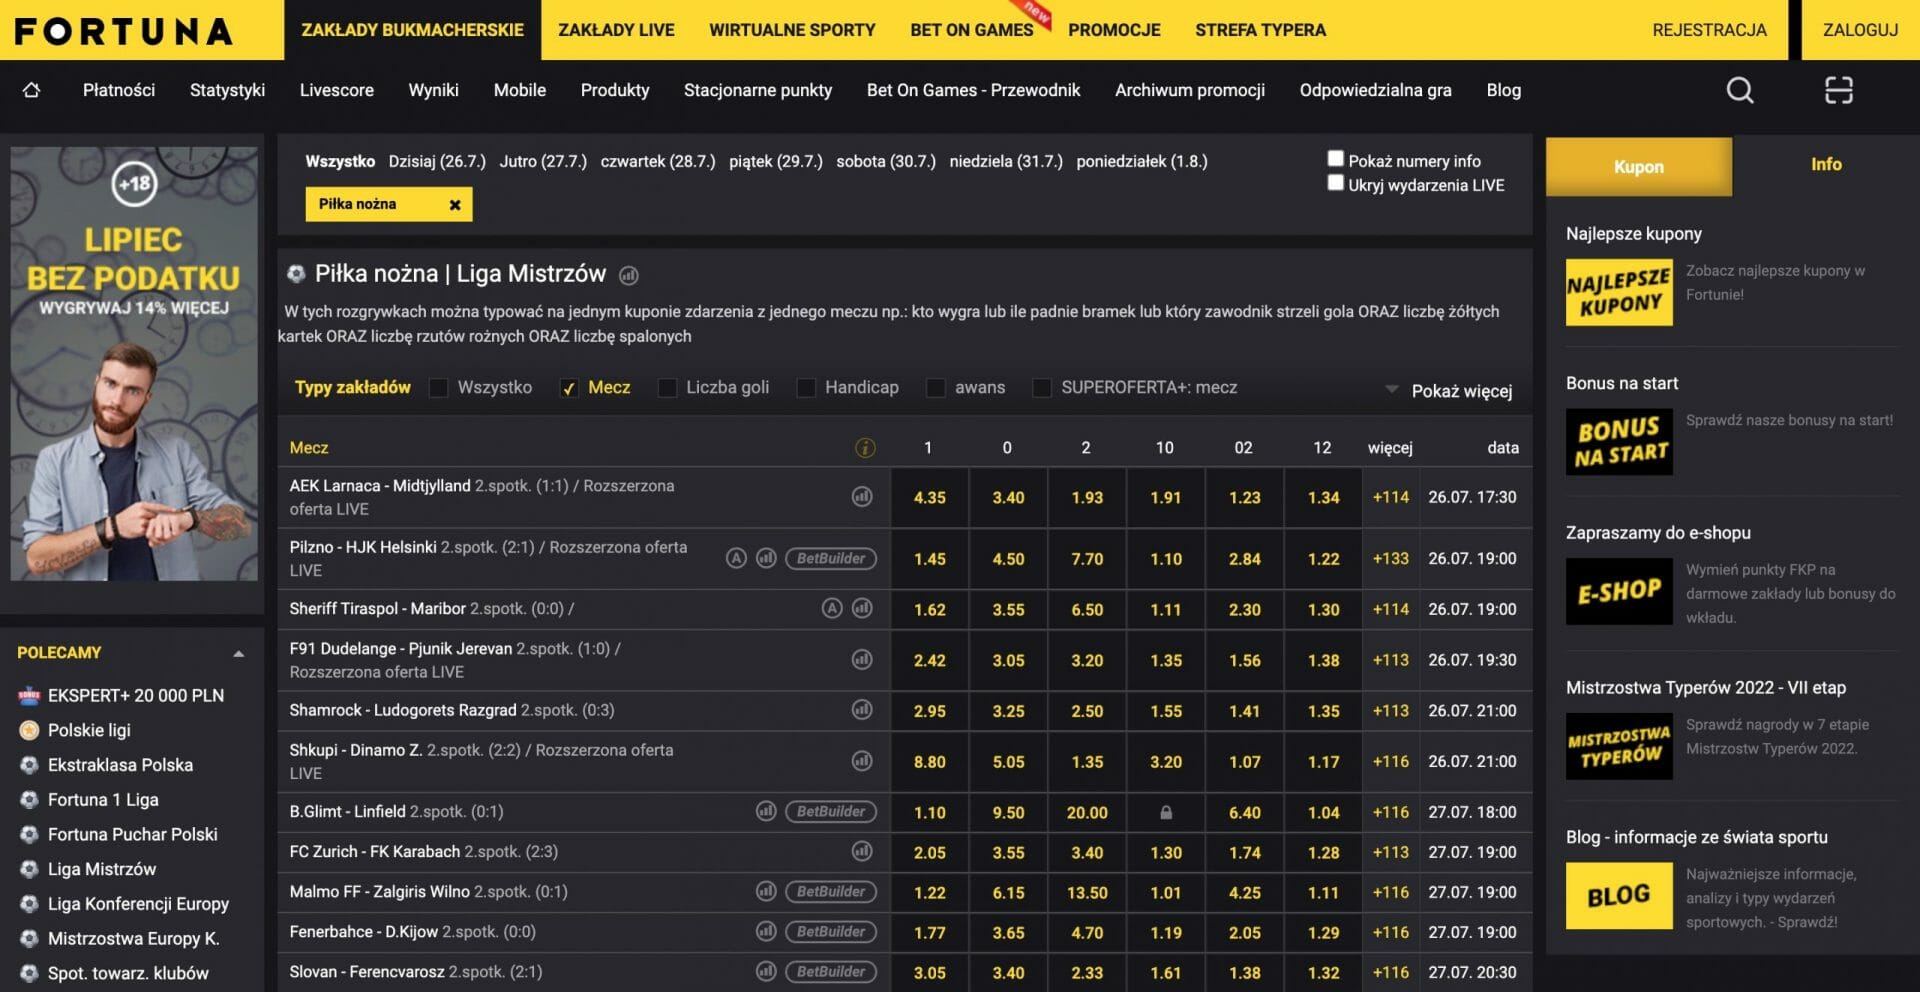The width and height of the screenshot is (1920, 992).
Task: Open stats icon for B.Glimt - Linfield
Action: tap(766, 811)
